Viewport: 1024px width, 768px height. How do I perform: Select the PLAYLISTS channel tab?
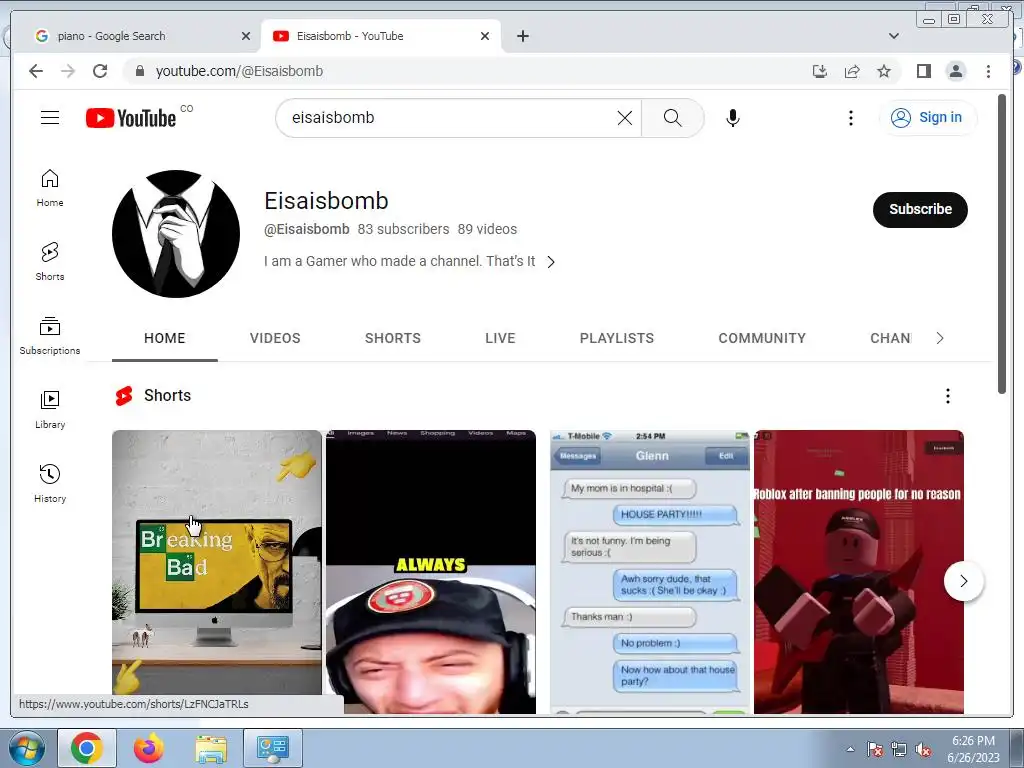click(x=616, y=338)
